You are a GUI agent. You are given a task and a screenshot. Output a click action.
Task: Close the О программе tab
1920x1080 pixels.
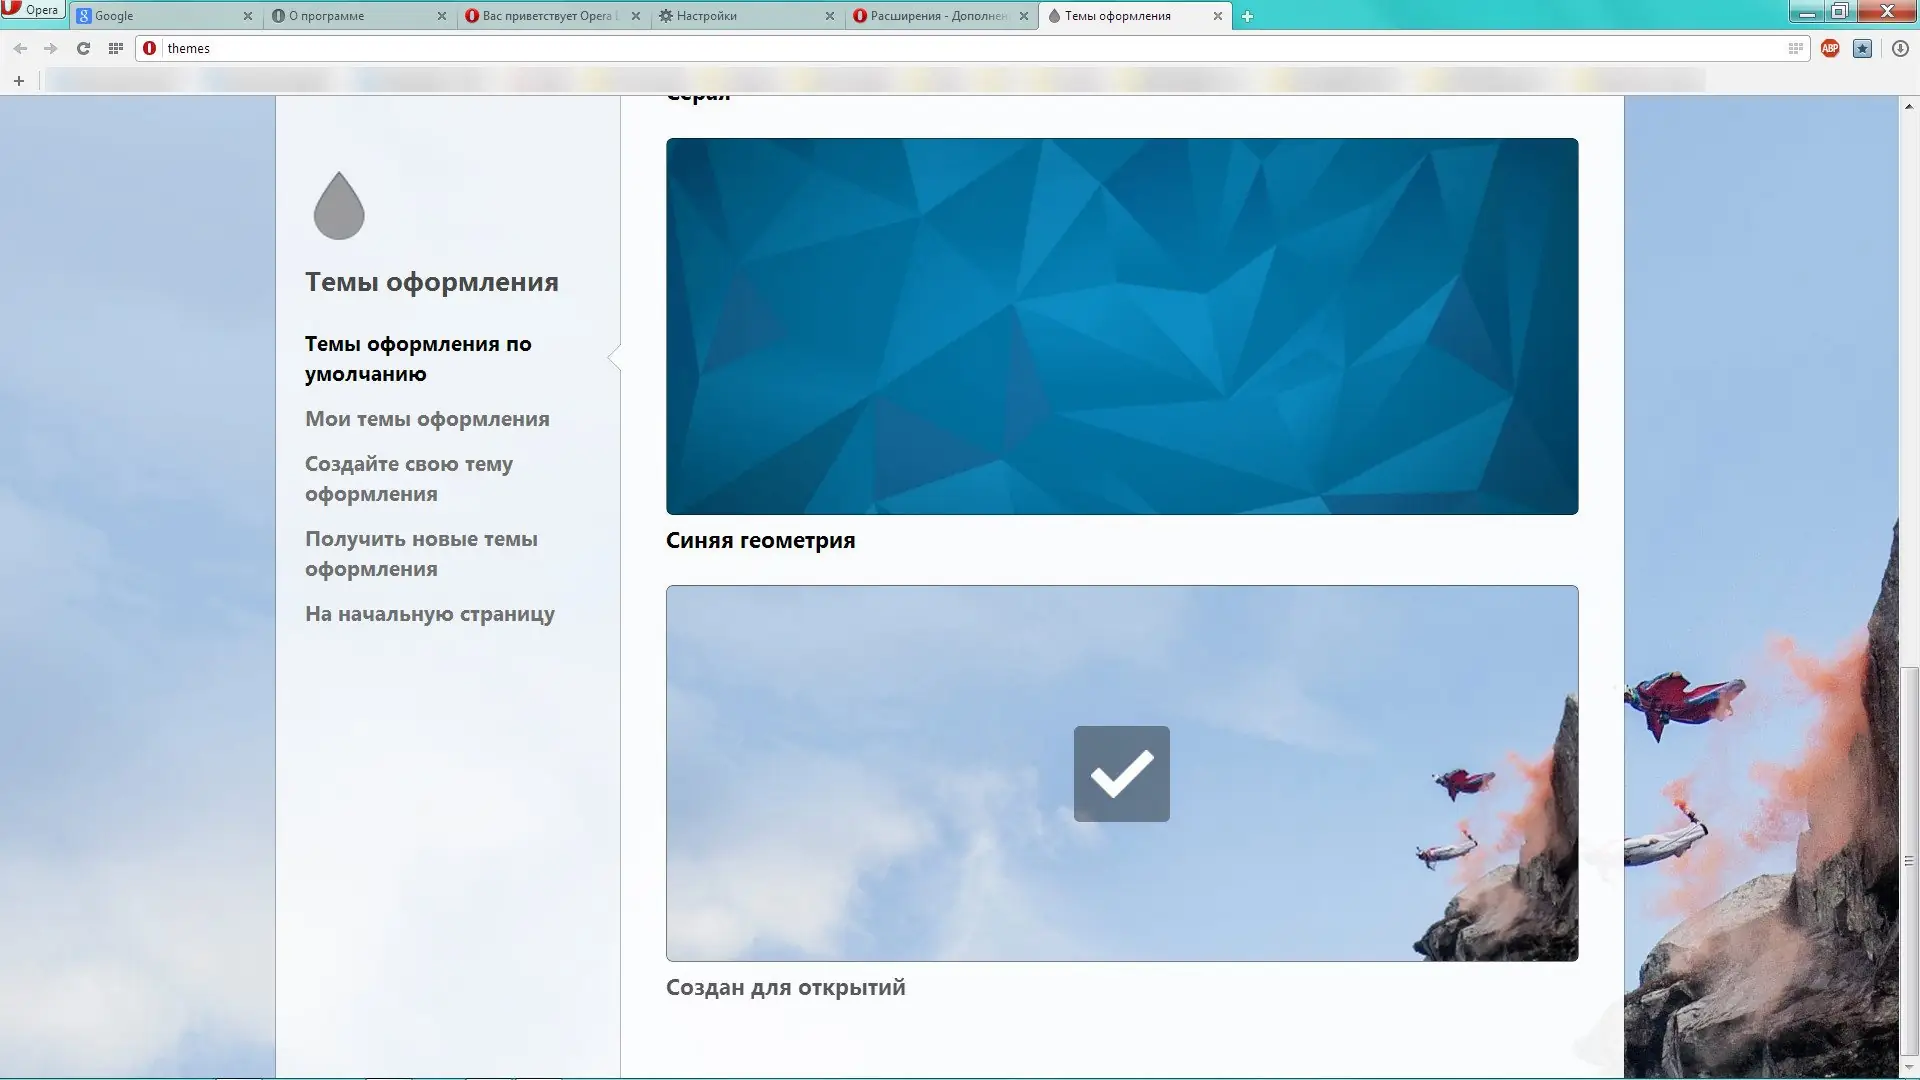tap(441, 16)
